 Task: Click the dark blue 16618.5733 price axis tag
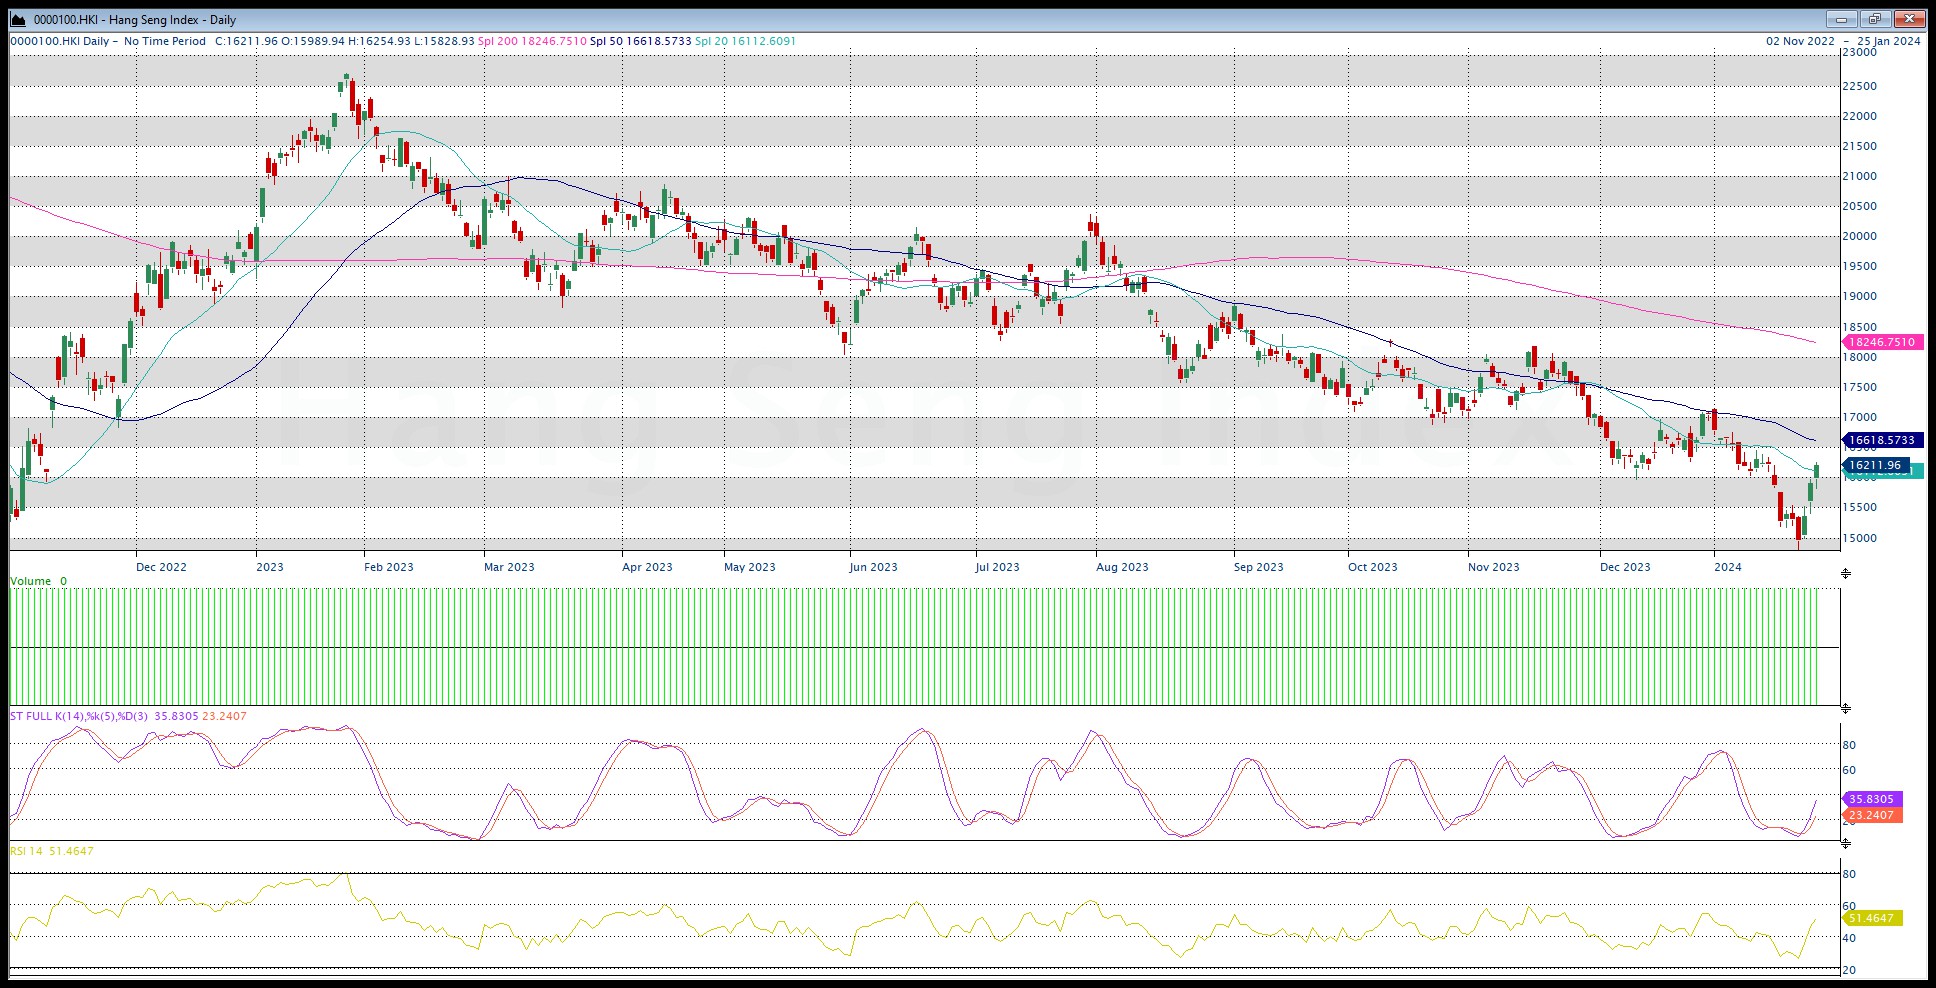[x=1881, y=440]
